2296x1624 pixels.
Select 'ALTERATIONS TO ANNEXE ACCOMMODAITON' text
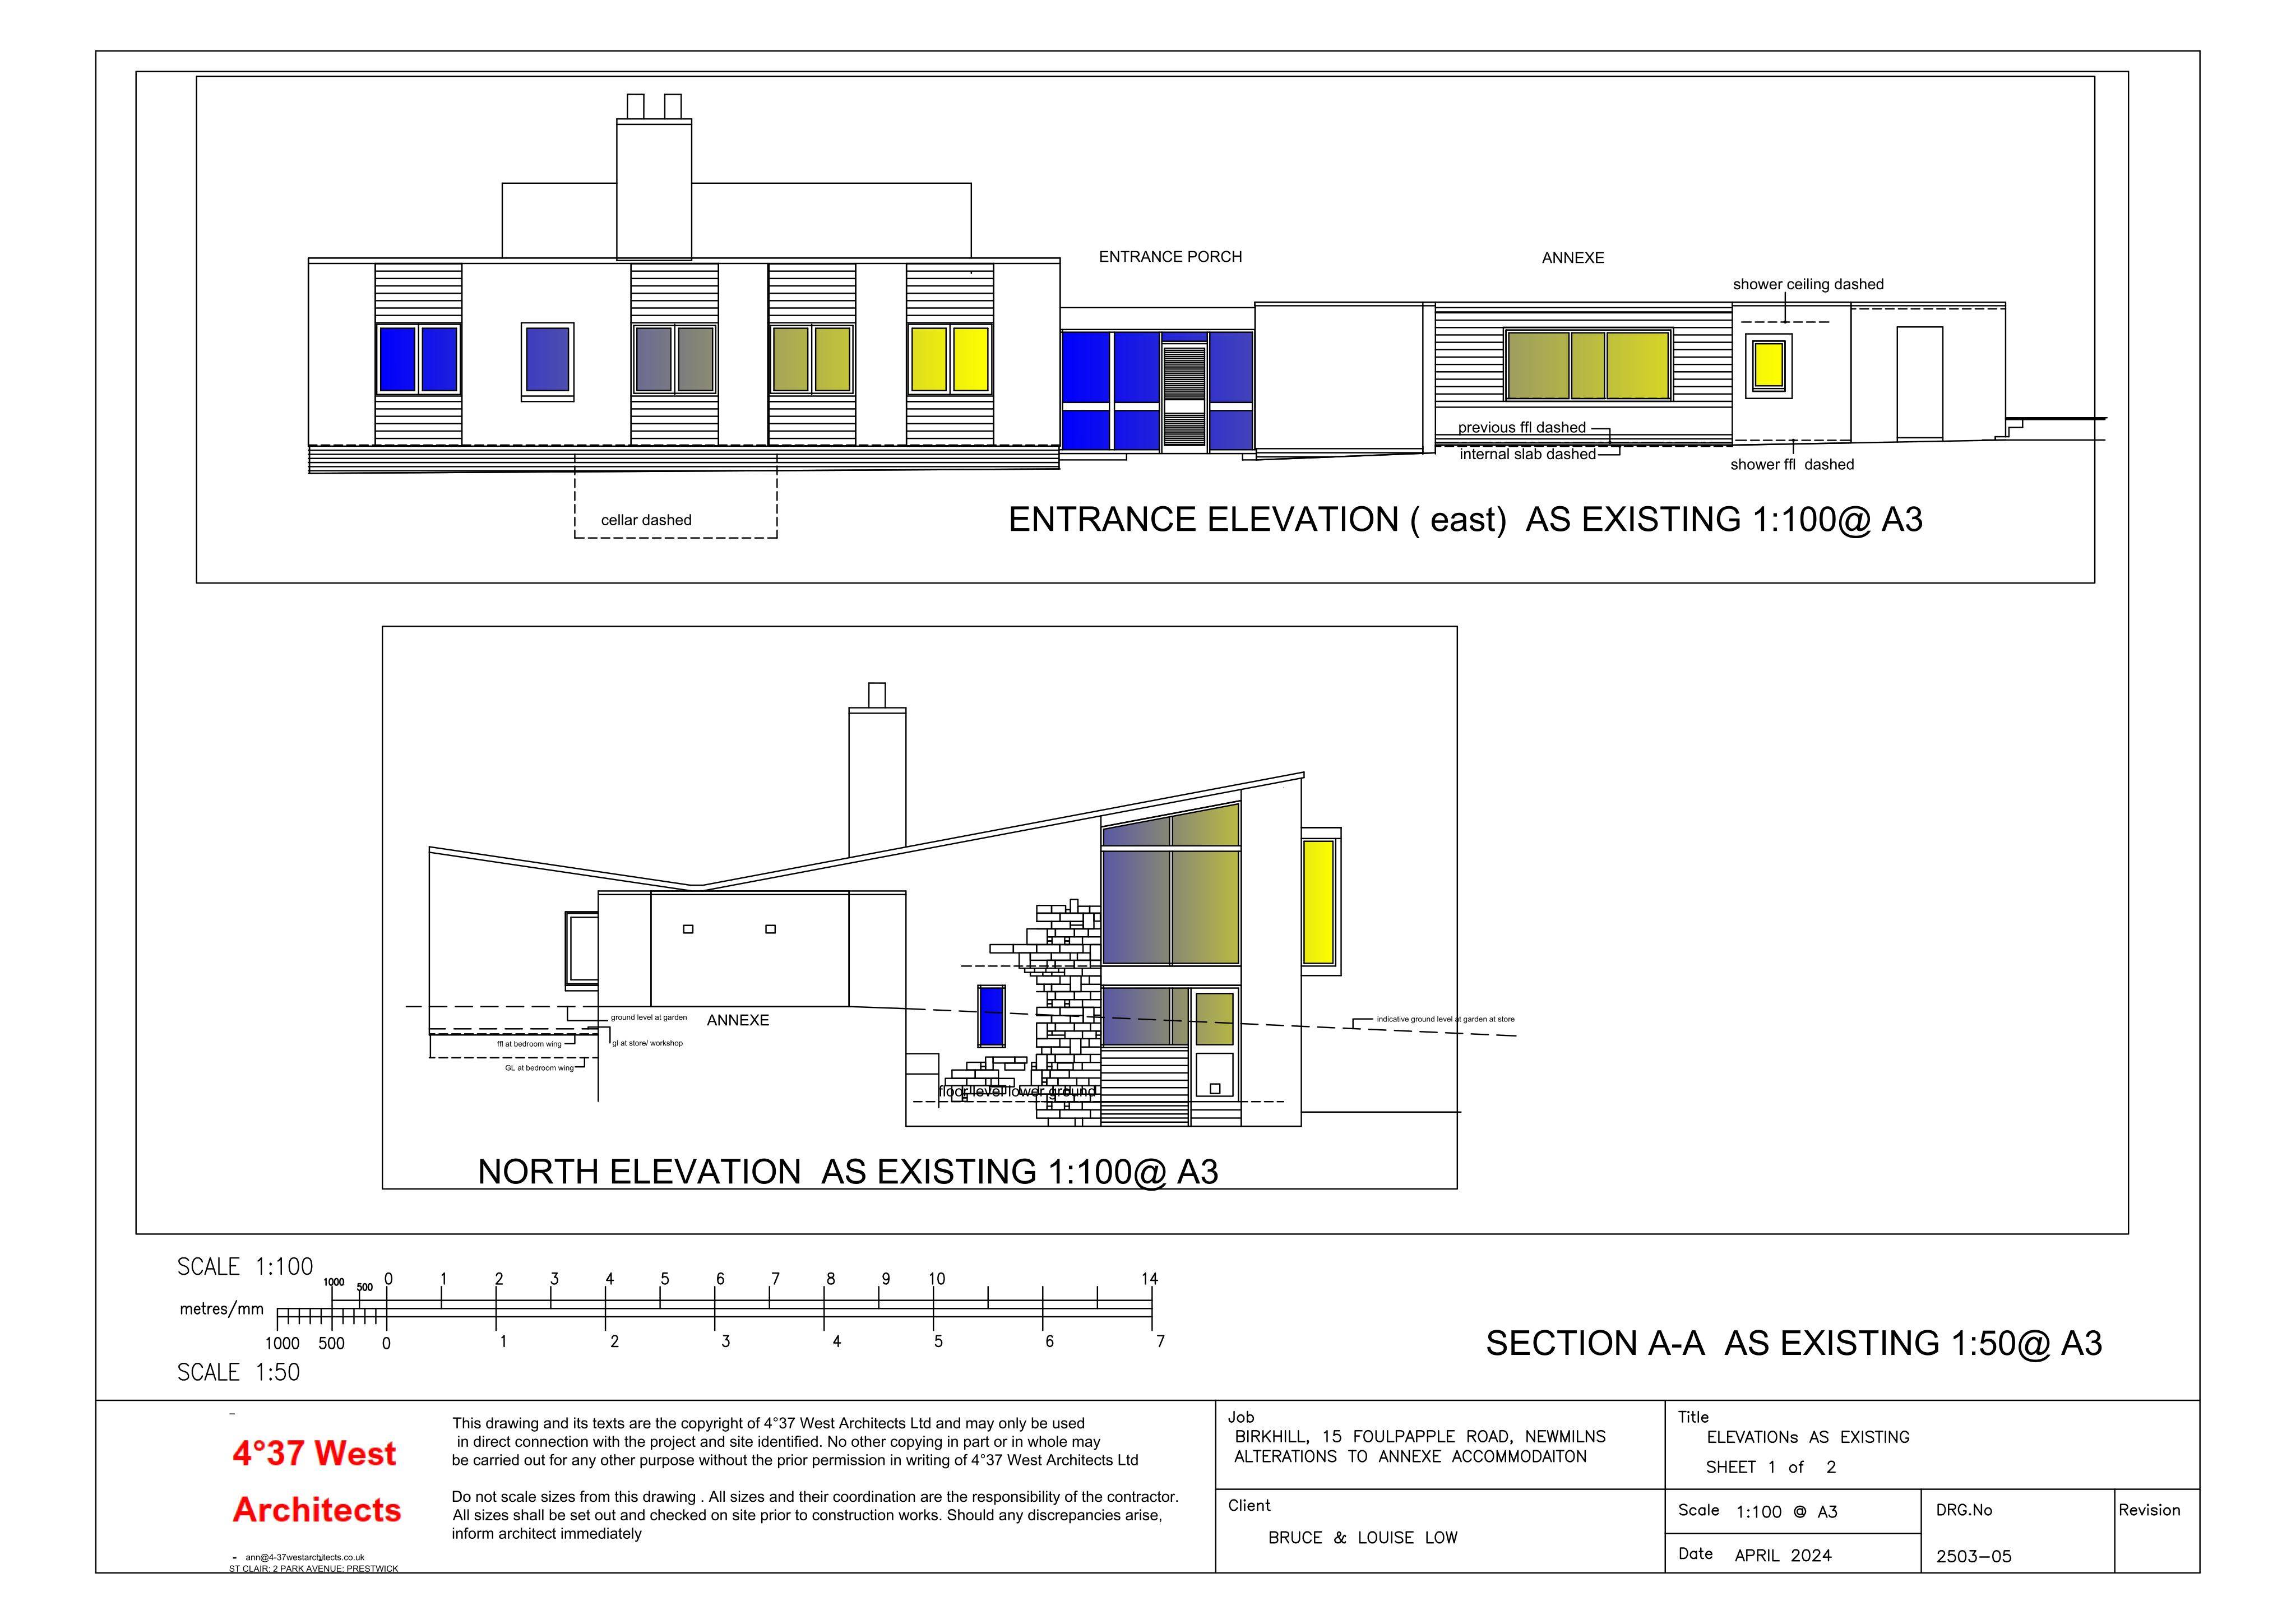[1410, 1457]
